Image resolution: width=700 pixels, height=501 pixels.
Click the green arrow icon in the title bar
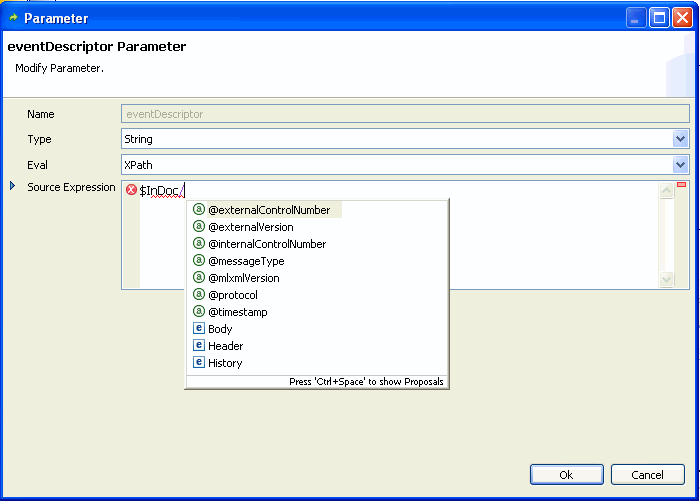(x=13, y=17)
